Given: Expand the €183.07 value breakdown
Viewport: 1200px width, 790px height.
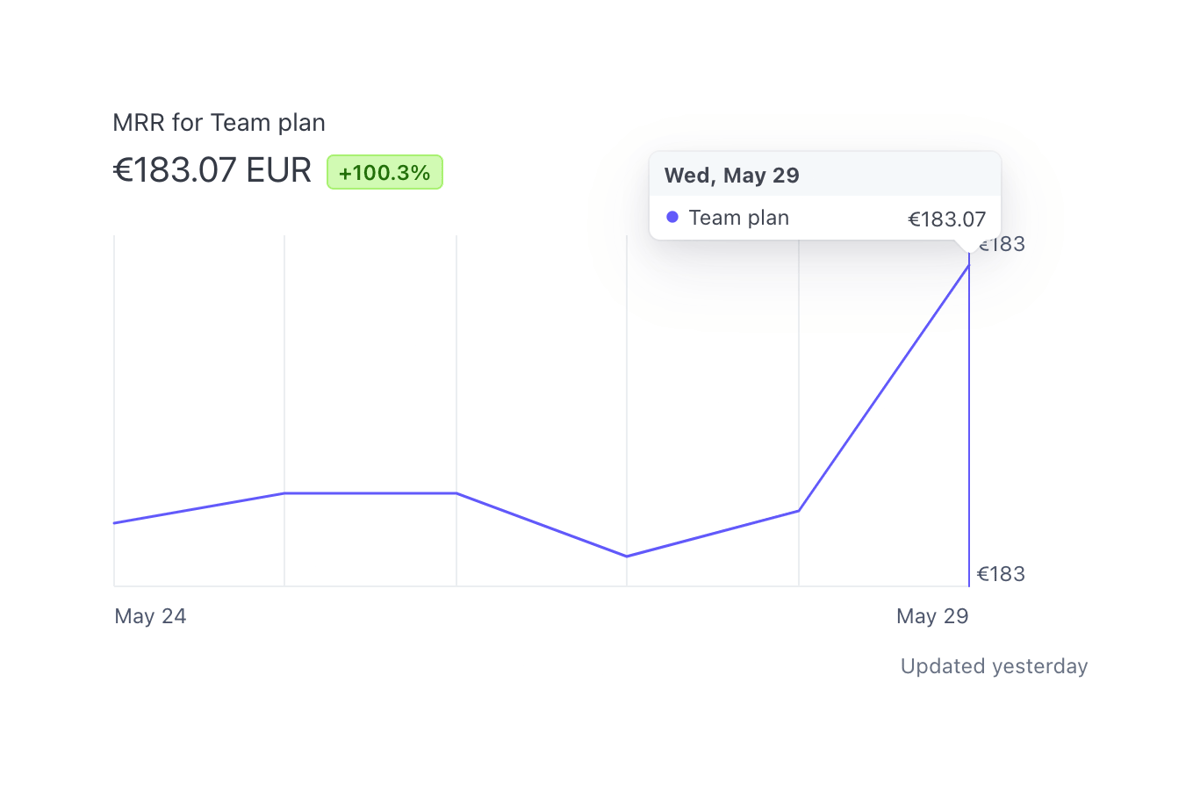Looking at the screenshot, I should [211, 170].
